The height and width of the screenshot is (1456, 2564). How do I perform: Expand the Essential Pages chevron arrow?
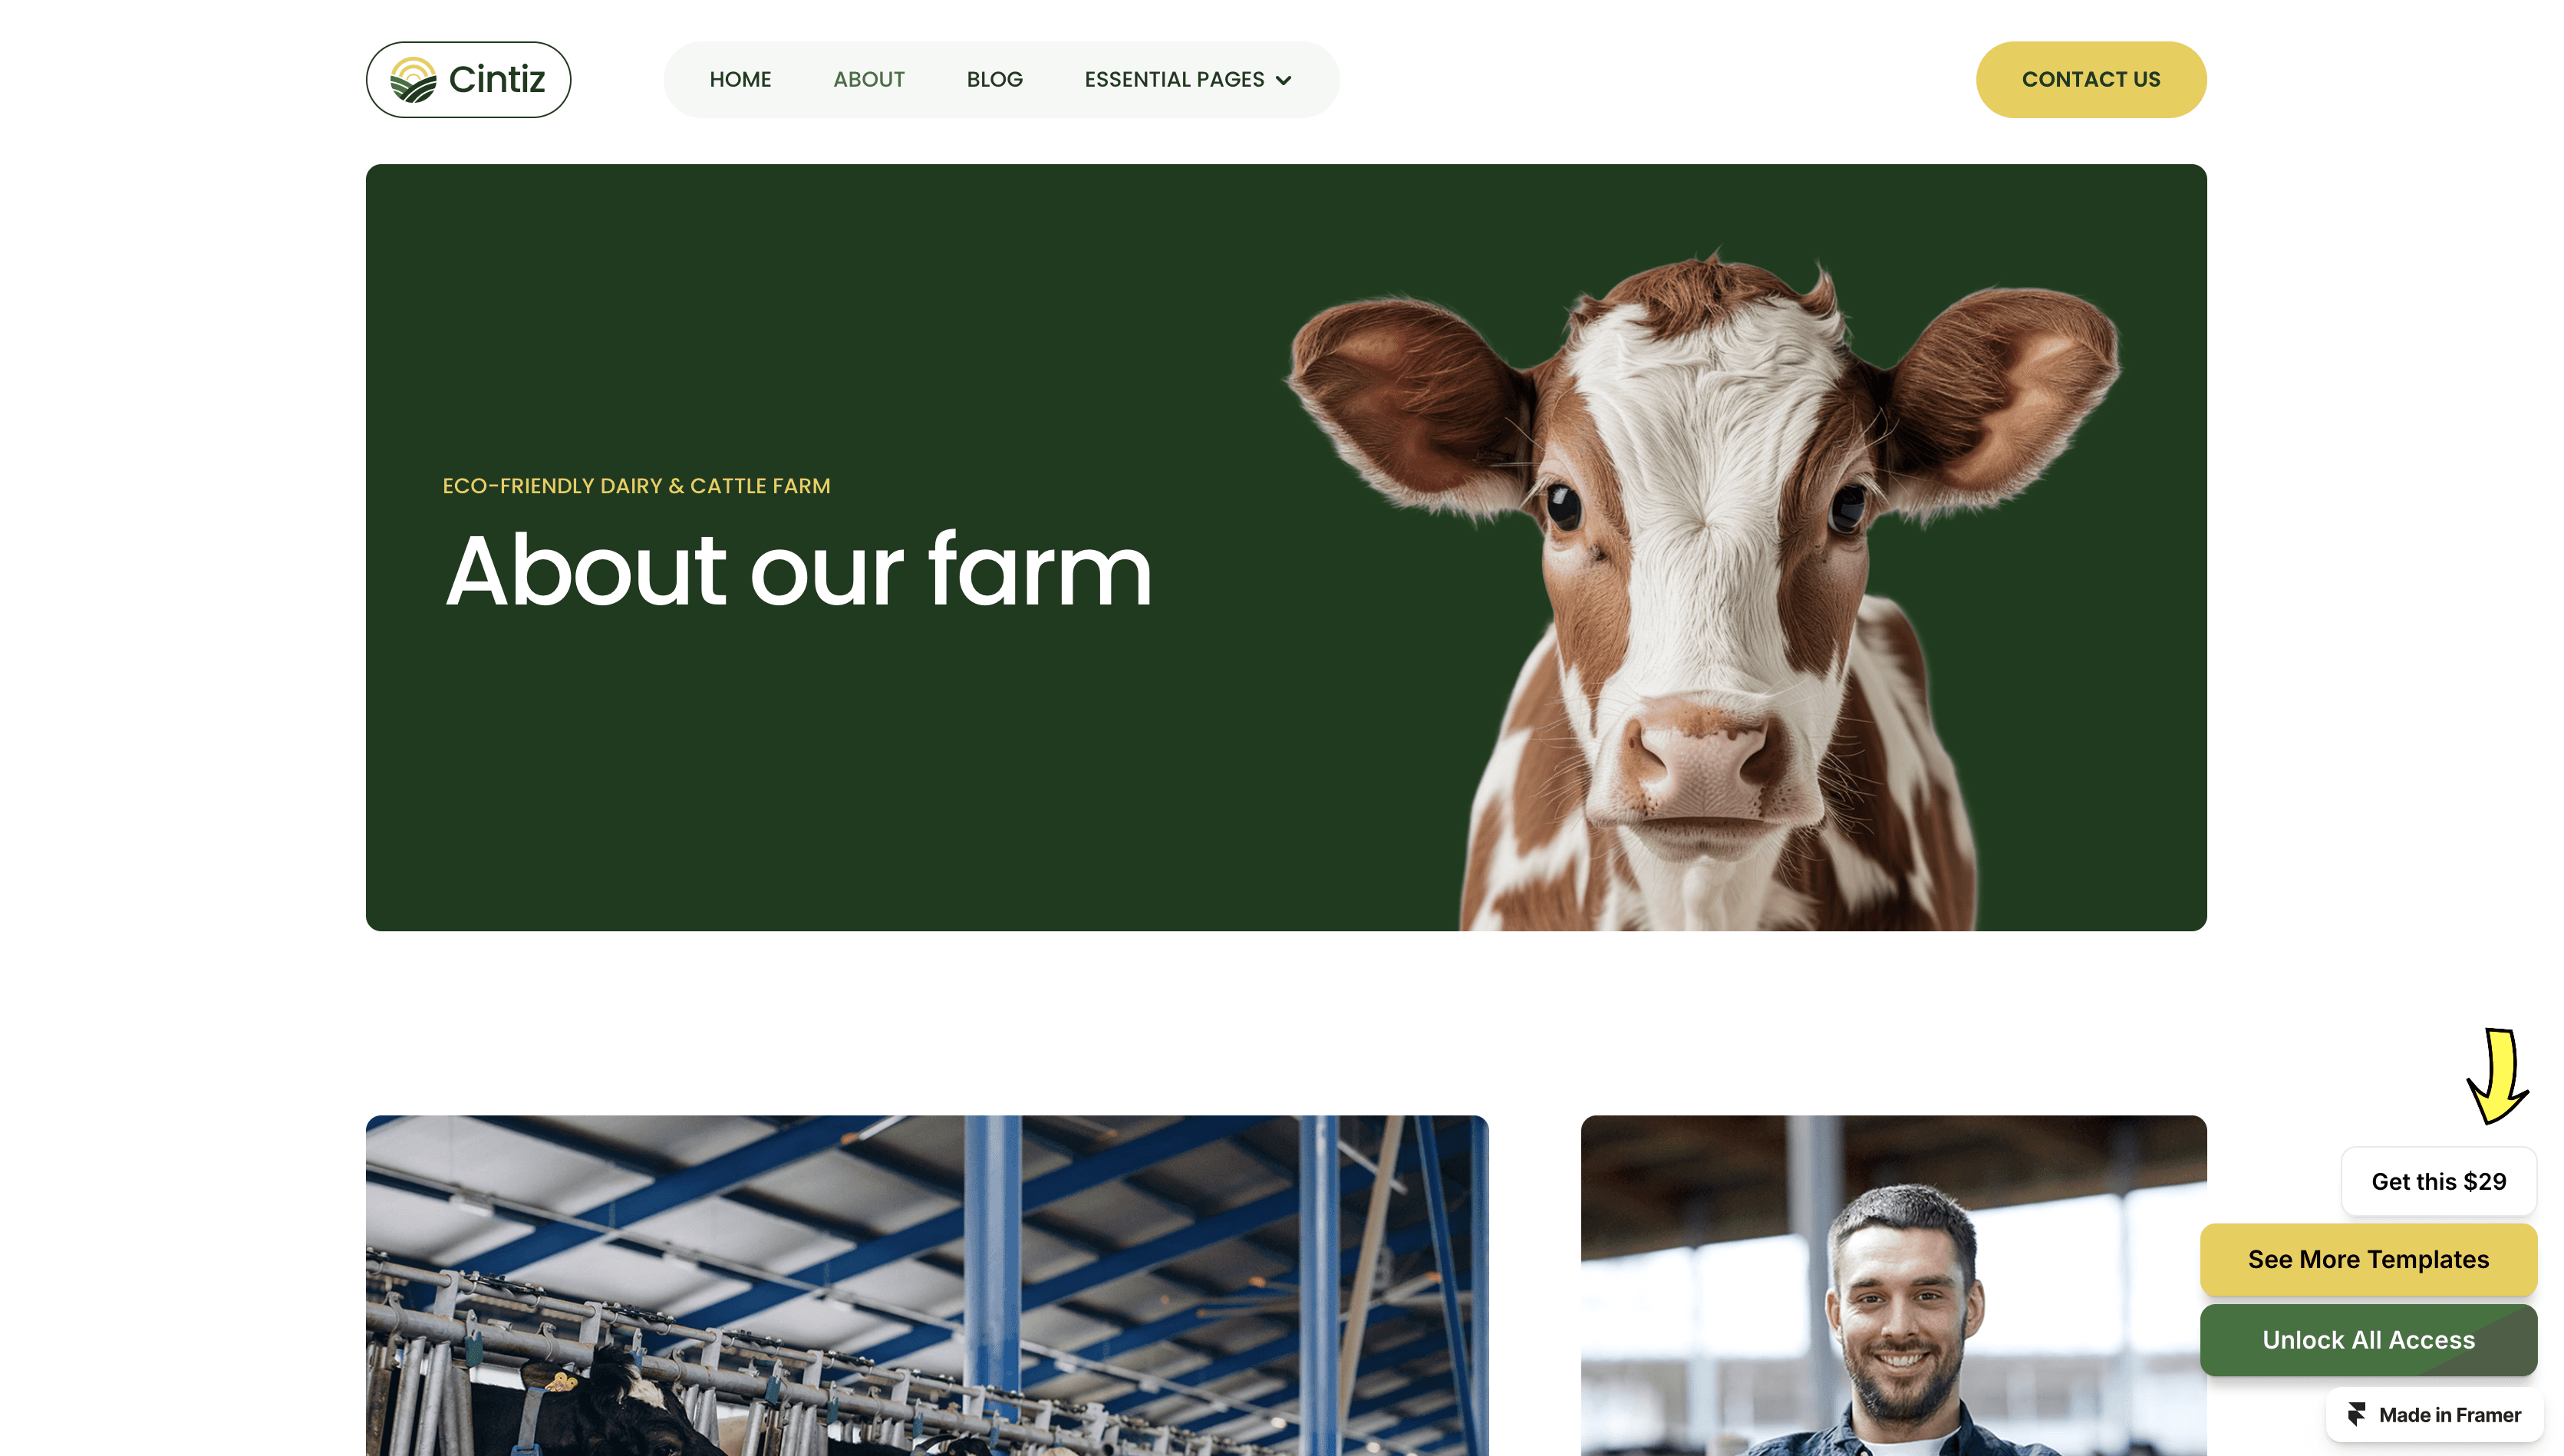coord(1283,80)
